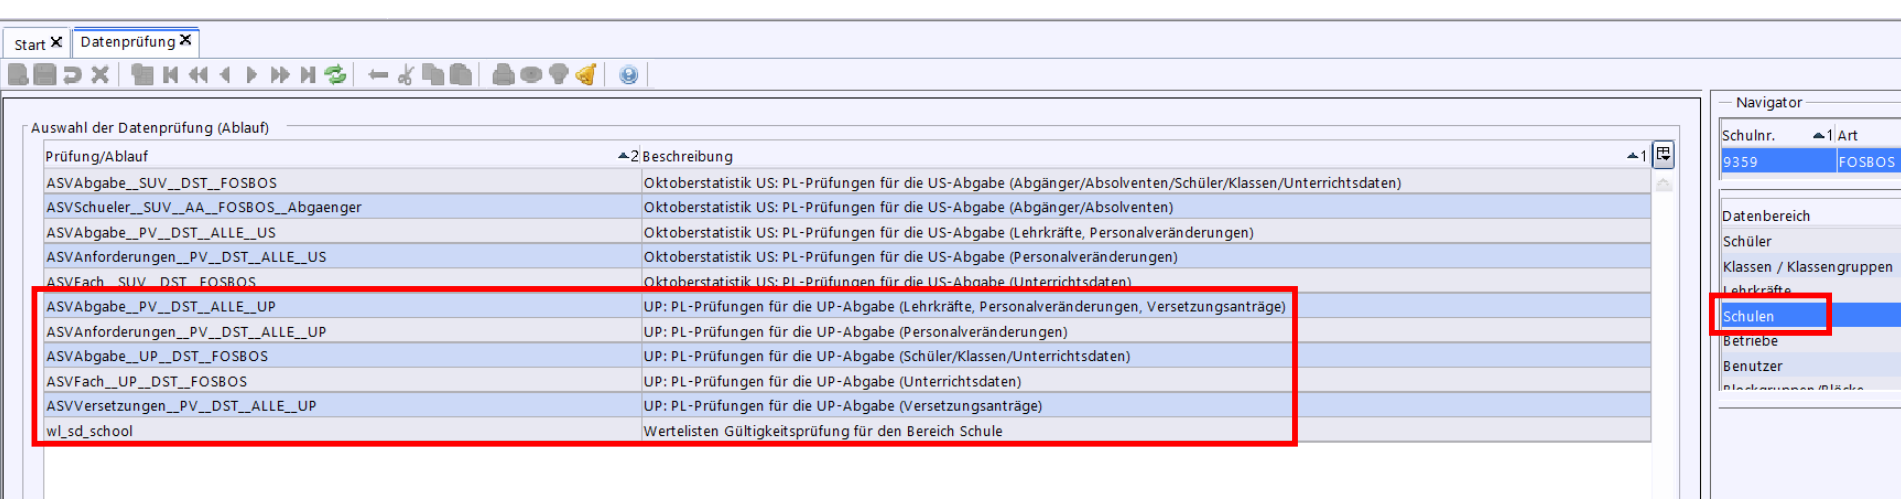Click the printer icon in toolbar
The height and width of the screenshot is (501, 1901).
pyautogui.click(x=504, y=75)
